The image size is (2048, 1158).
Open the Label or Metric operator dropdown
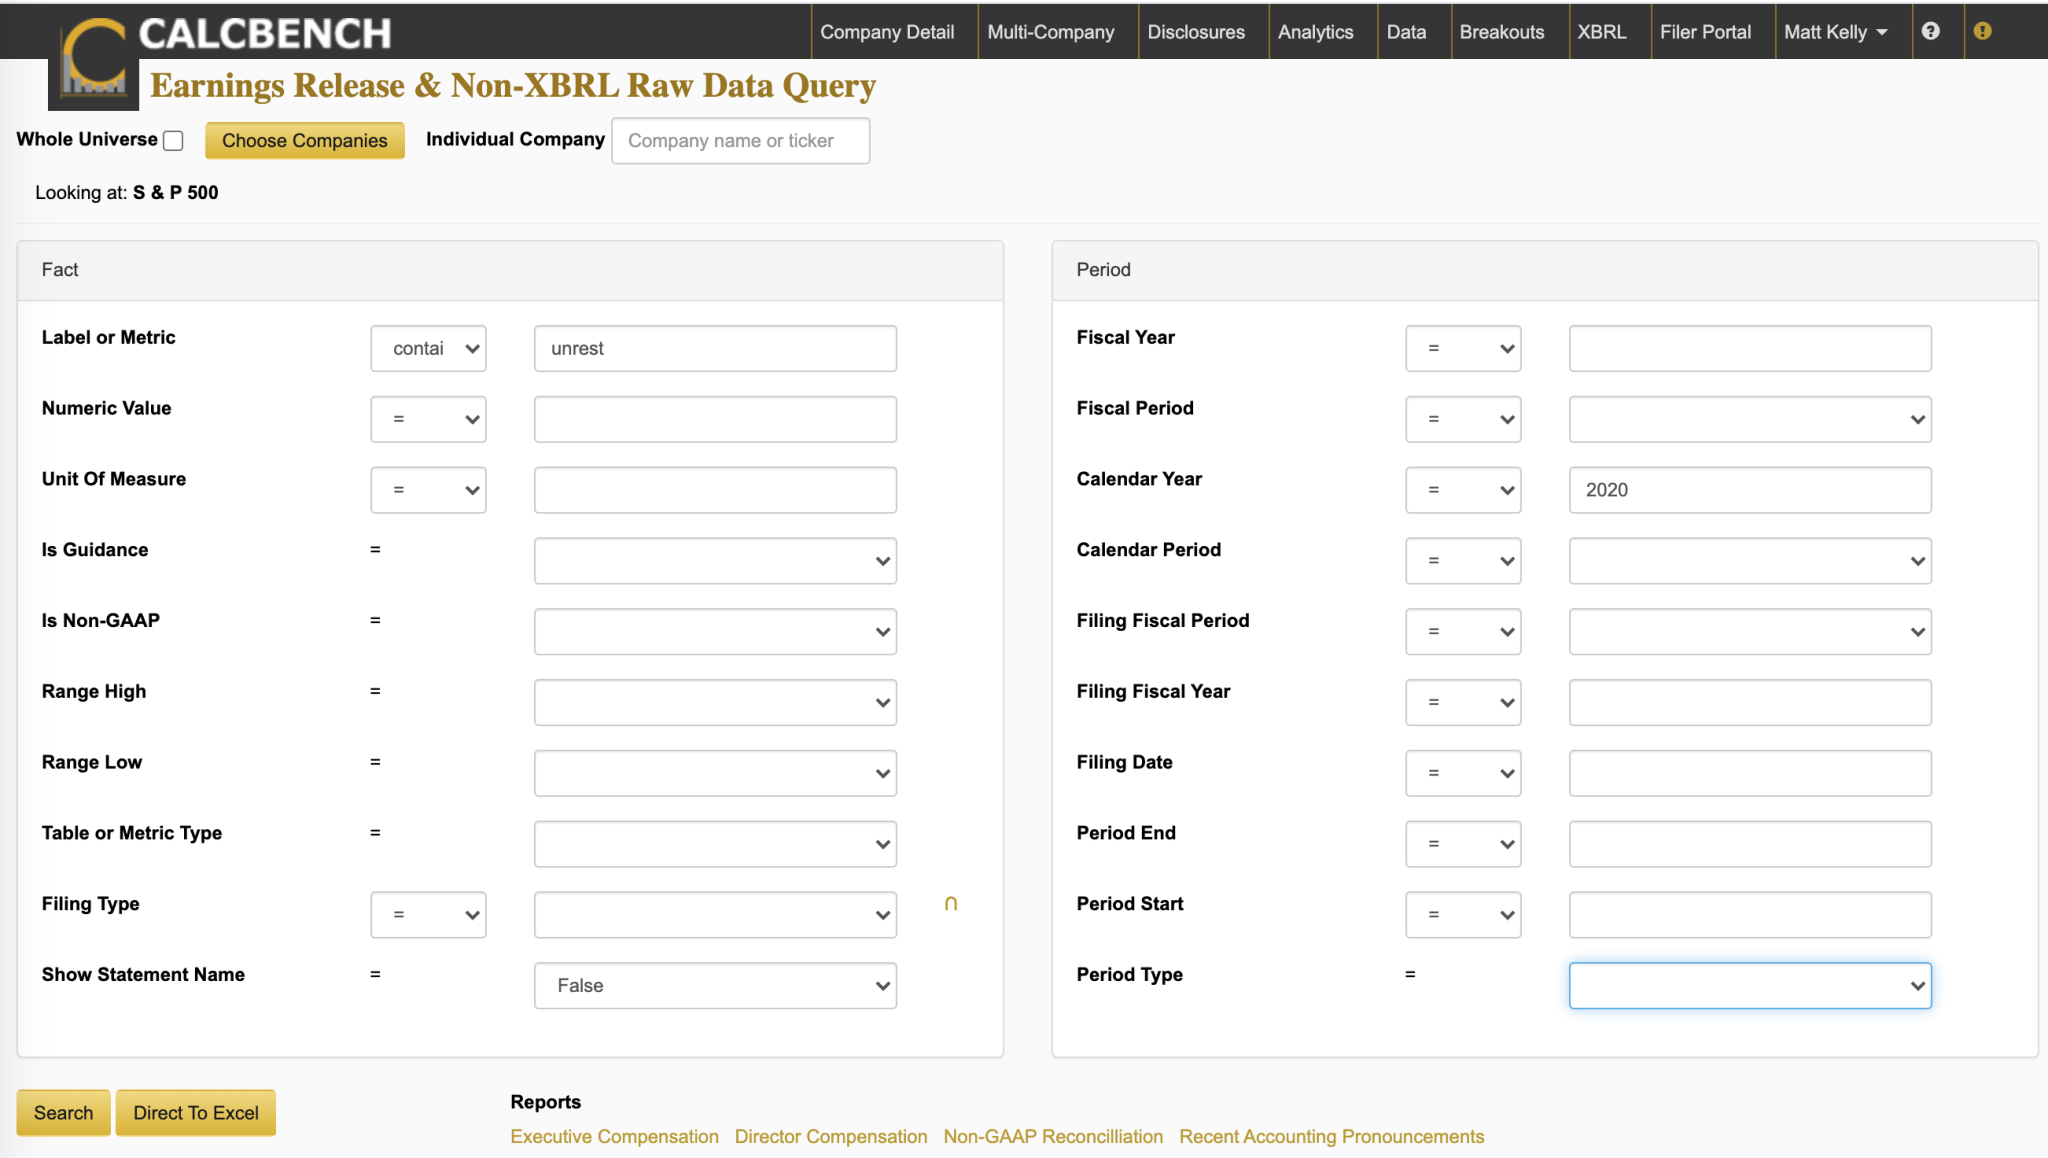(428, 349)
